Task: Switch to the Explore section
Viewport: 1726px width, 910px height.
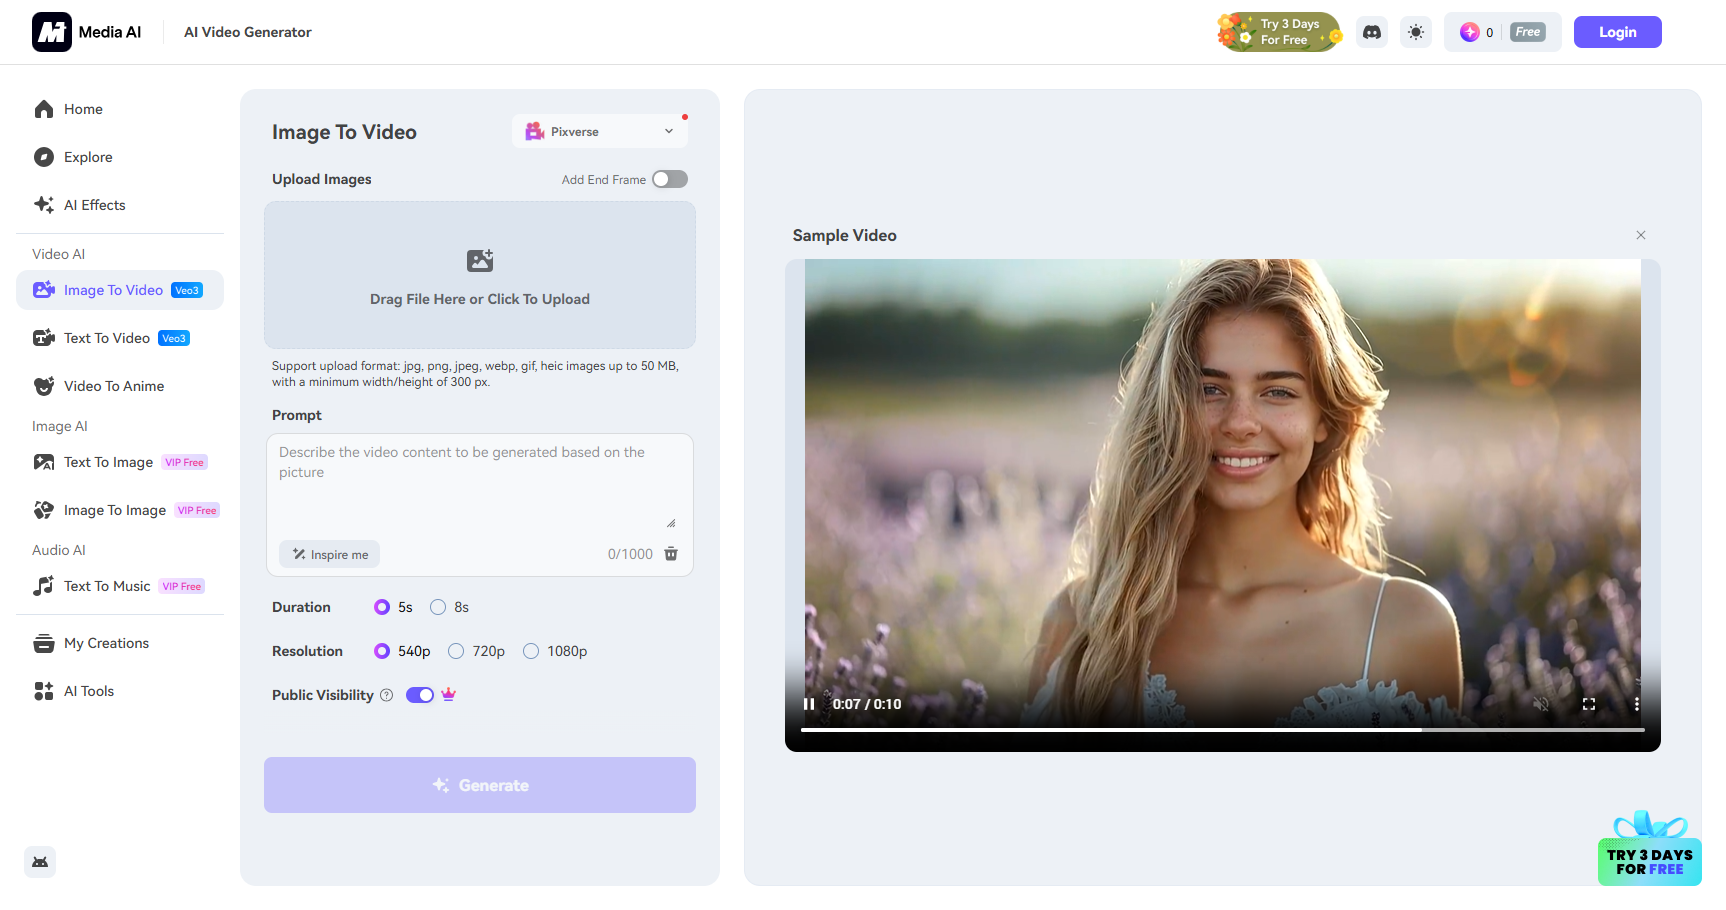Action: 85,157
